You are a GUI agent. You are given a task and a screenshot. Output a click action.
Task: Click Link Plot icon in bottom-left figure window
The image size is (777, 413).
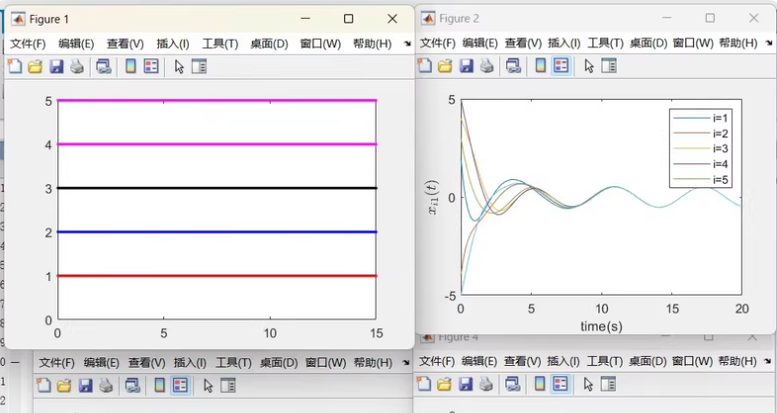point(132,386)
